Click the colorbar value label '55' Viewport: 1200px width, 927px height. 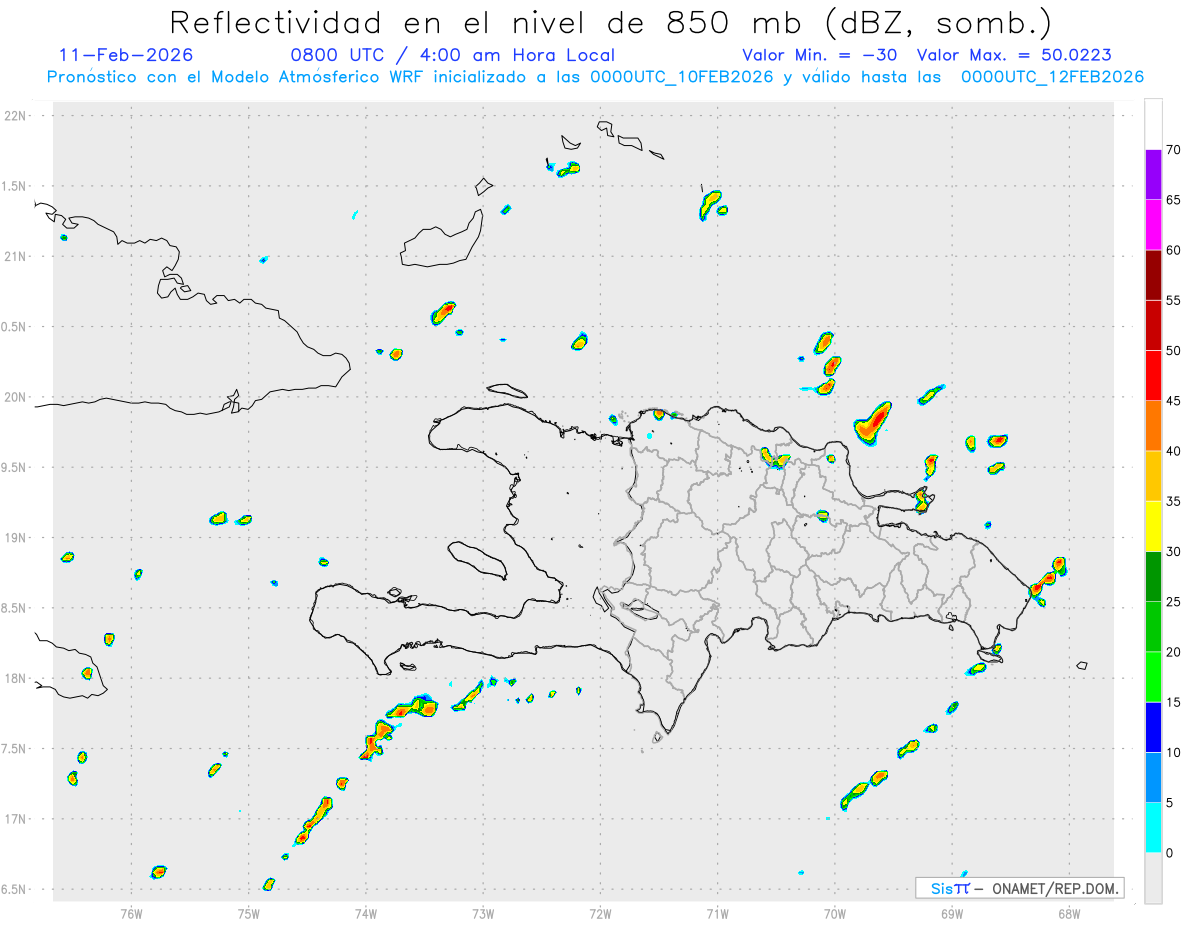click(1174, 300)
